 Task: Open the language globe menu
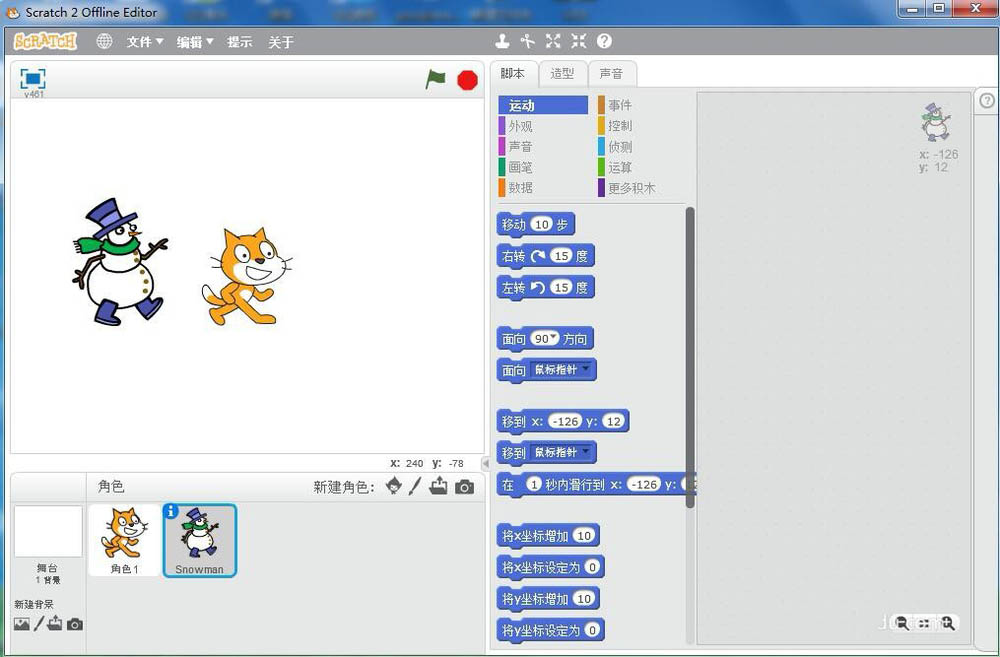click(x=104, y=41)
